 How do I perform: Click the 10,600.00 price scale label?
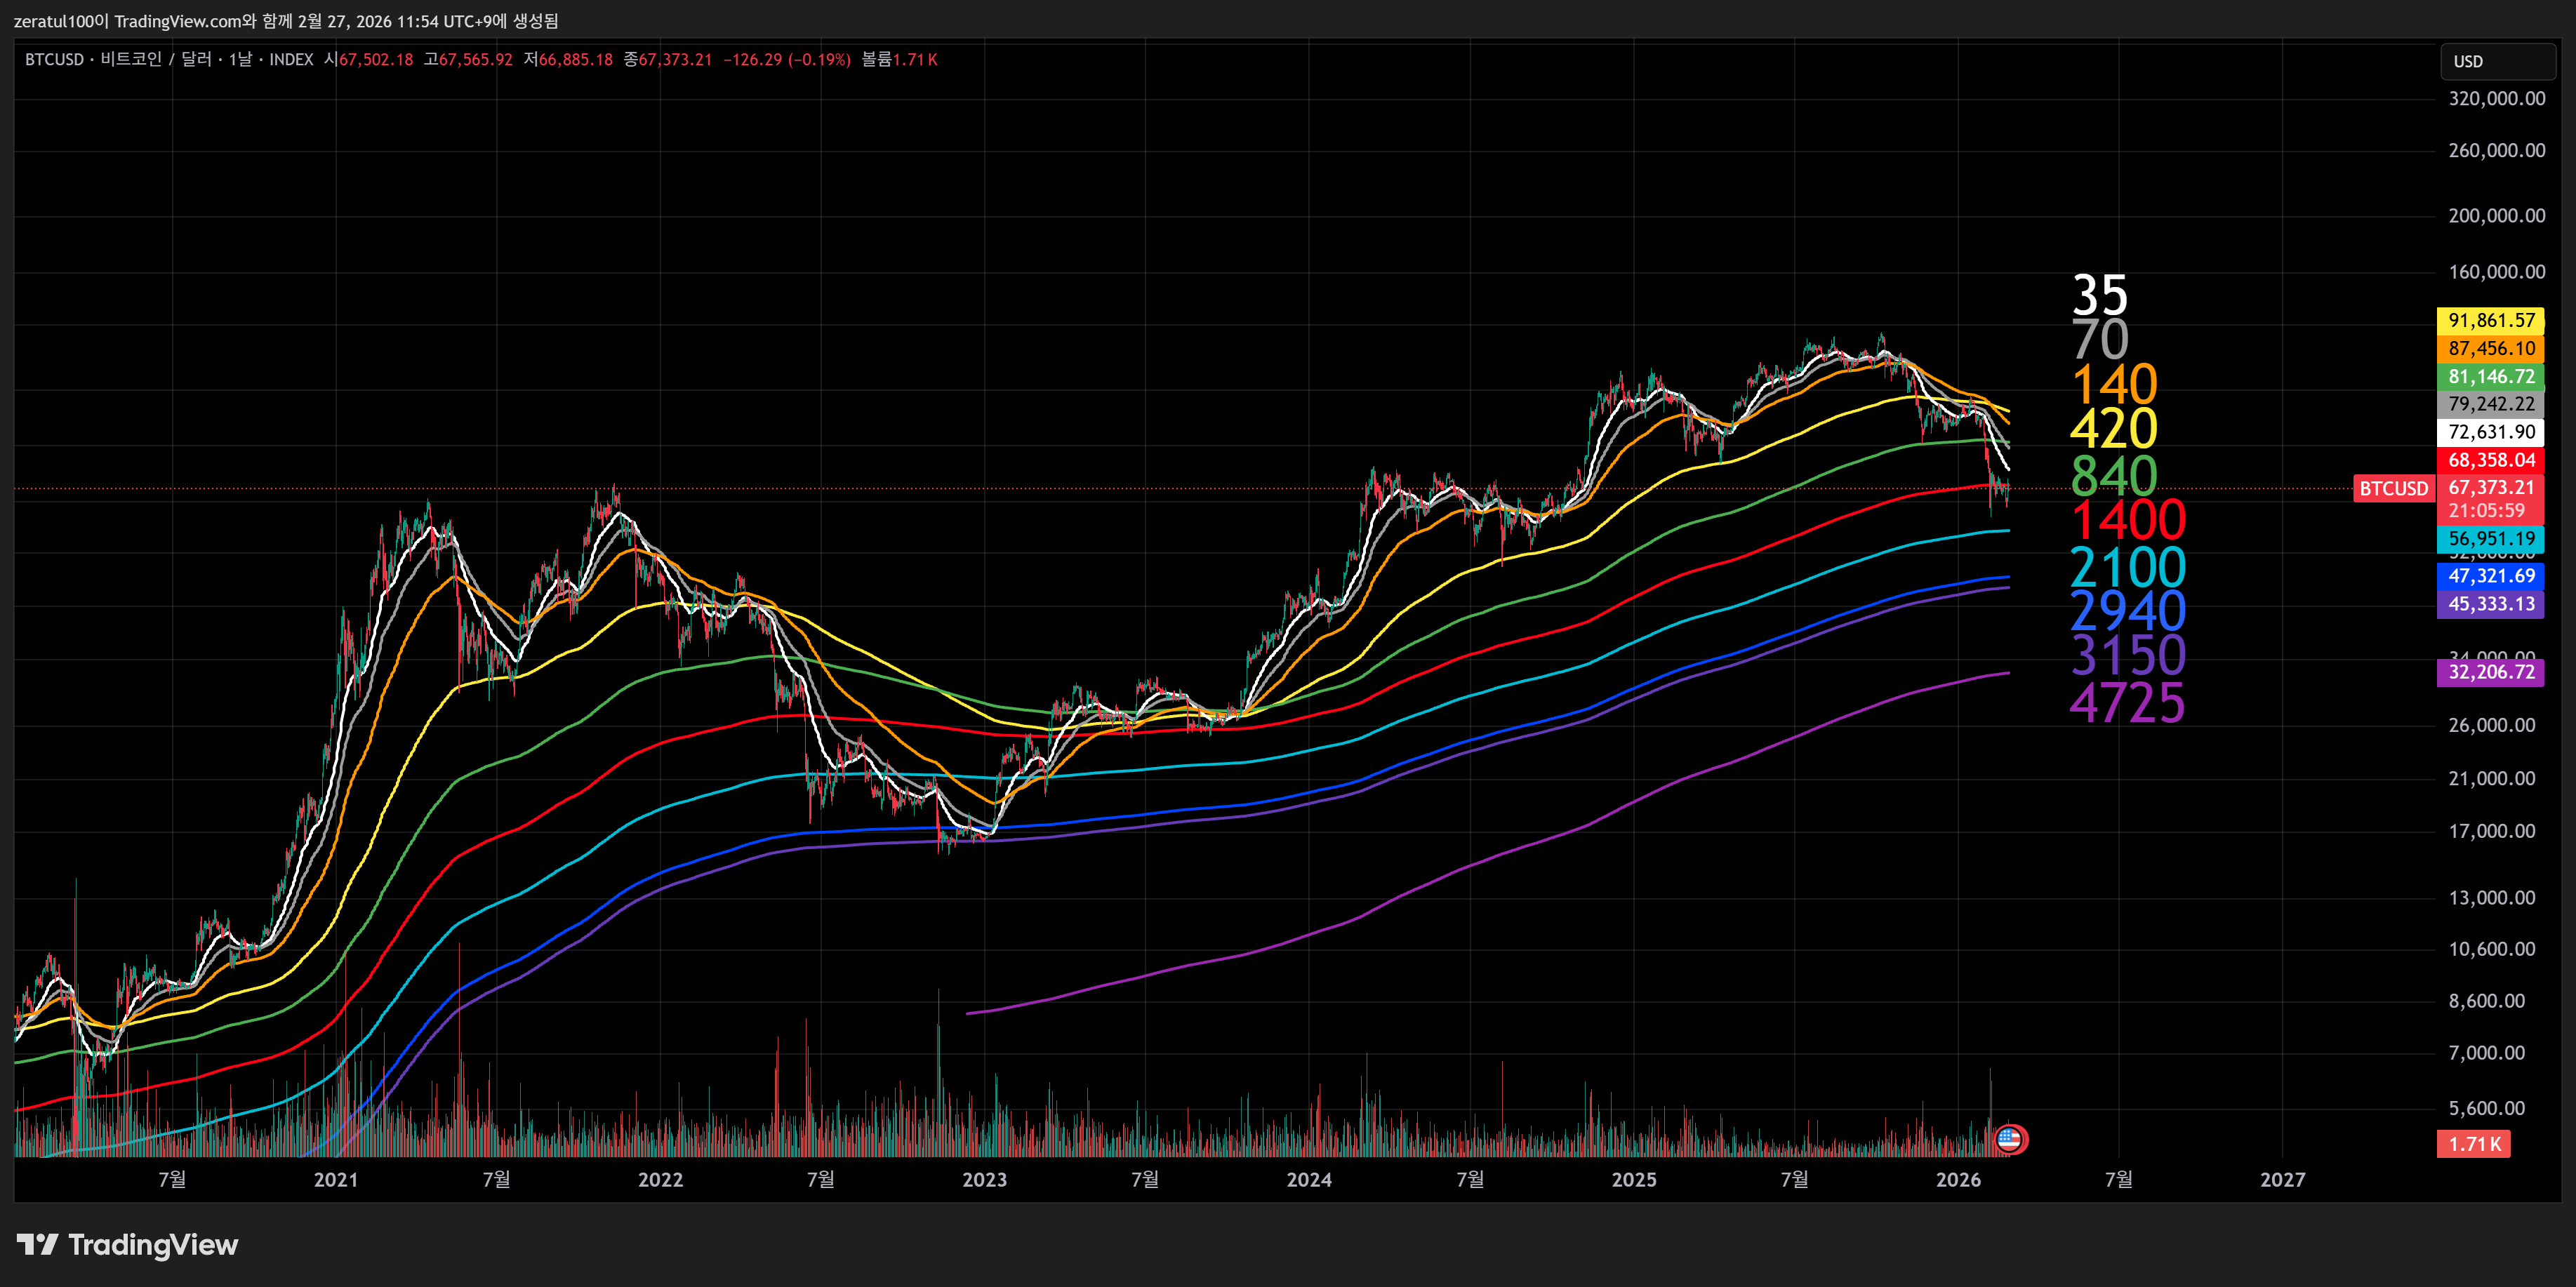(x=2492, y=949)
